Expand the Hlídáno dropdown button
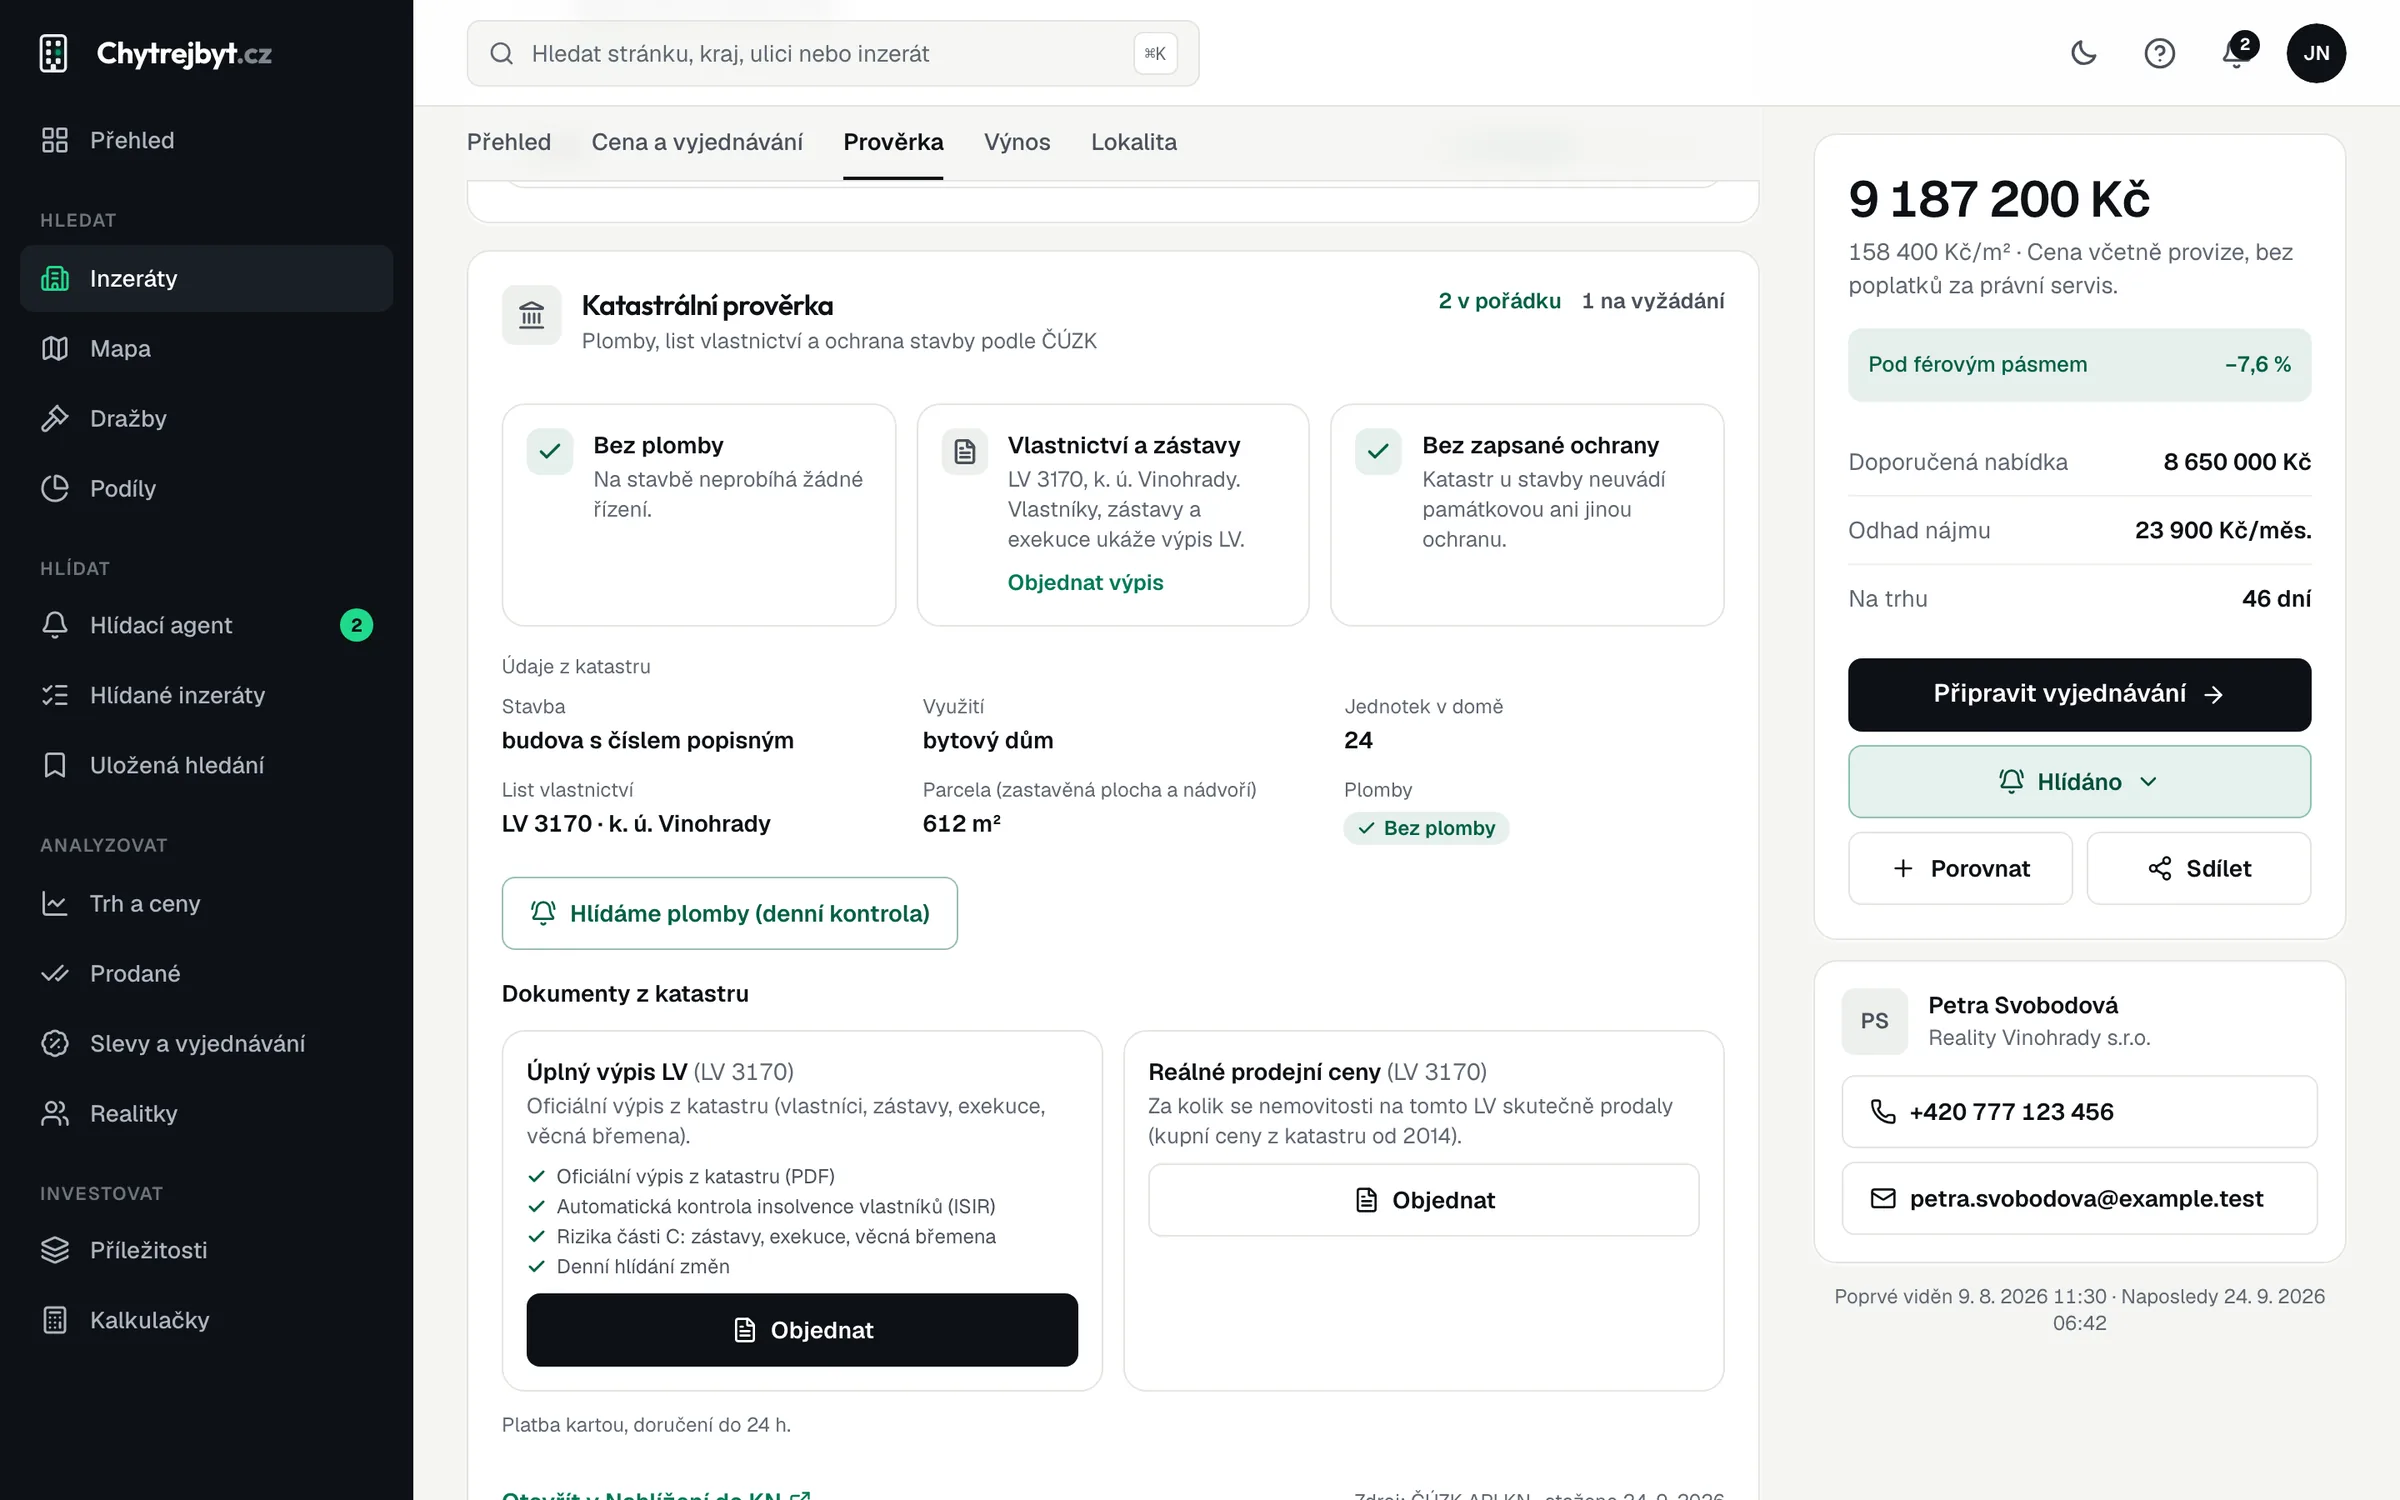The width and height of the screenshot is (2400, 1500). click(2079, 781)
